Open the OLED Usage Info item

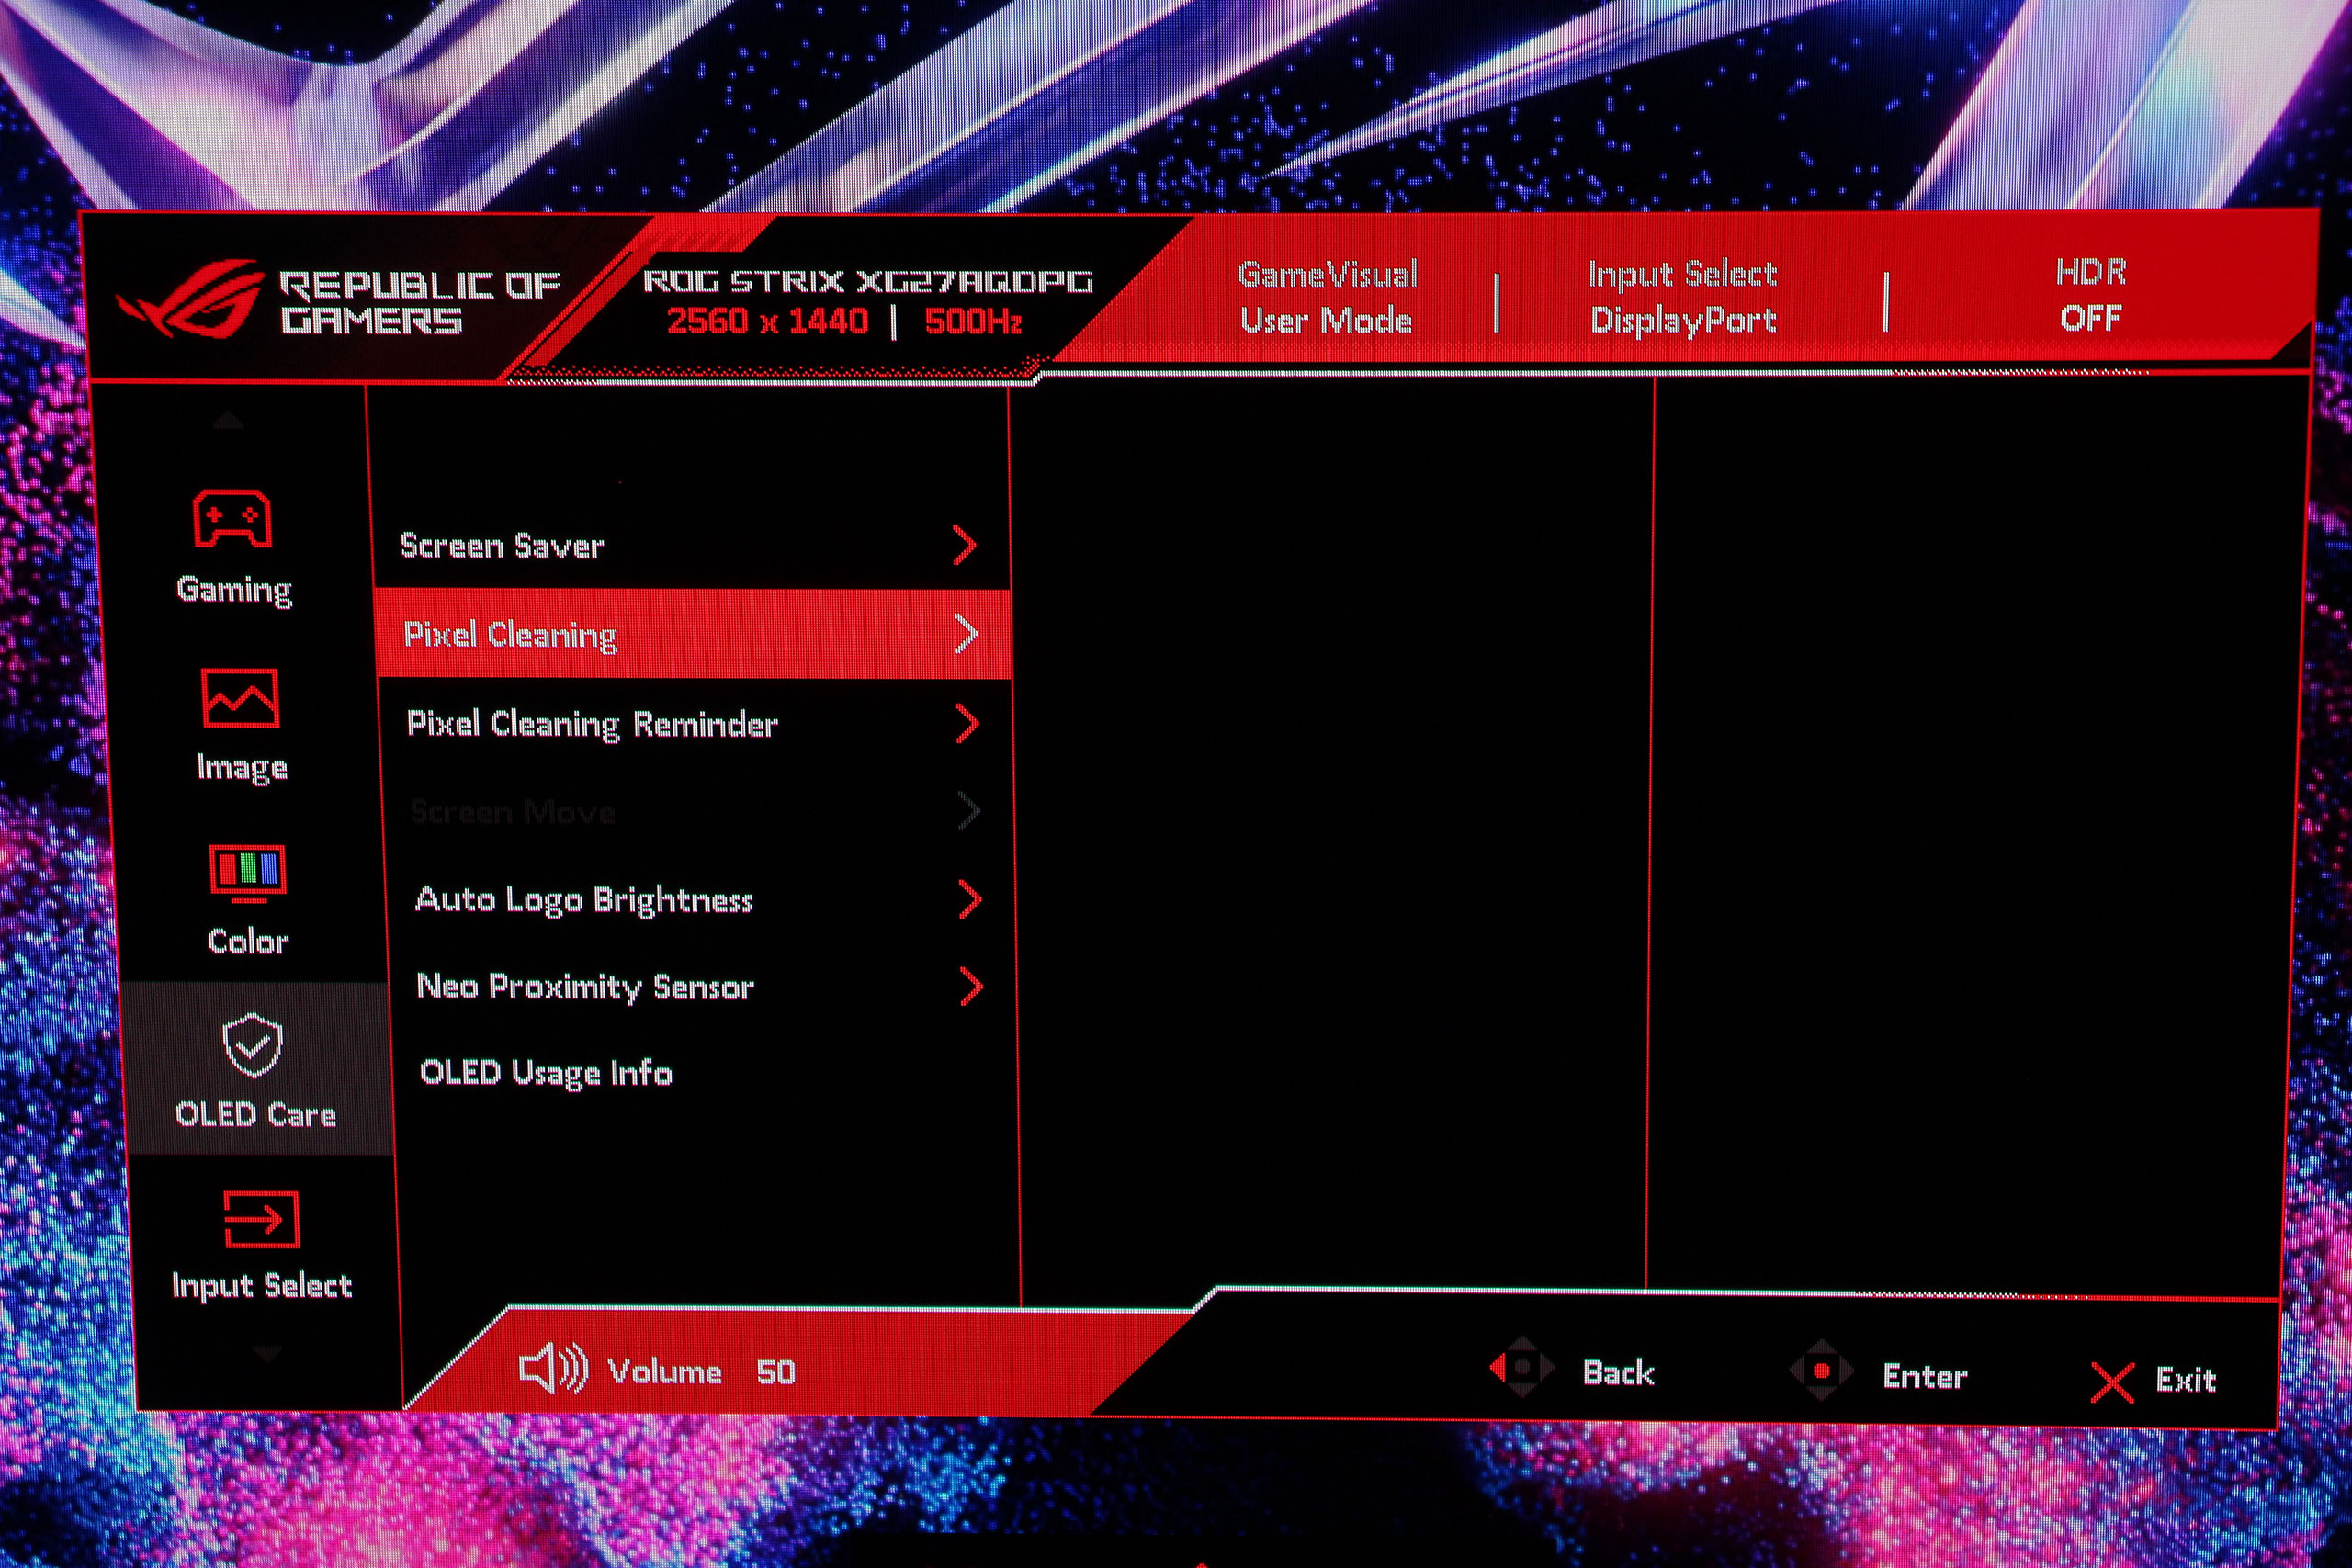coord(546,1073)
